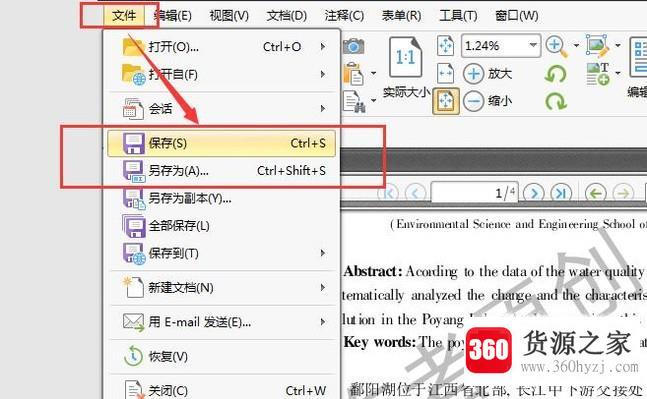Click 恢复(V) menu entry
Viewport: 647px width, 399px height.
coord(223,357)
